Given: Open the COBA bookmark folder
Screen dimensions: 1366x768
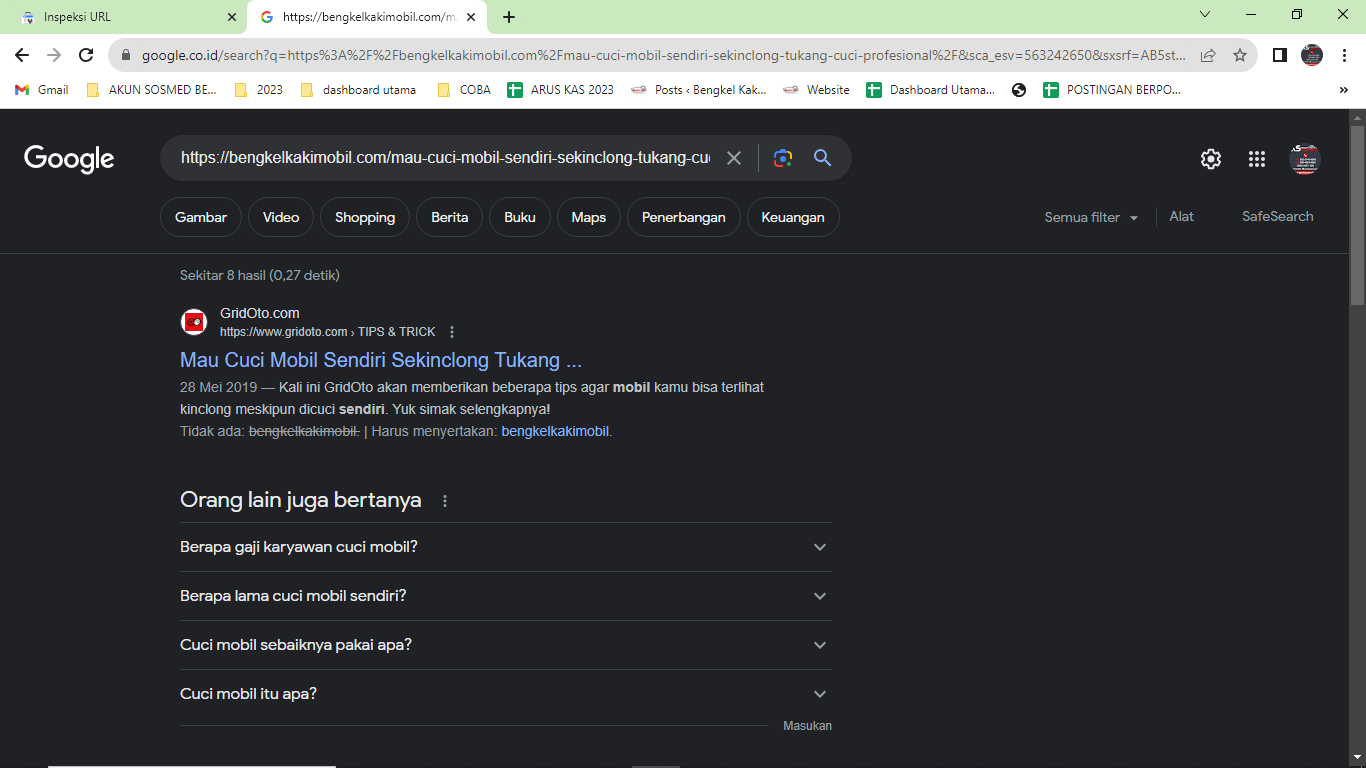Looking at the screenshot, I should [464, 90].
